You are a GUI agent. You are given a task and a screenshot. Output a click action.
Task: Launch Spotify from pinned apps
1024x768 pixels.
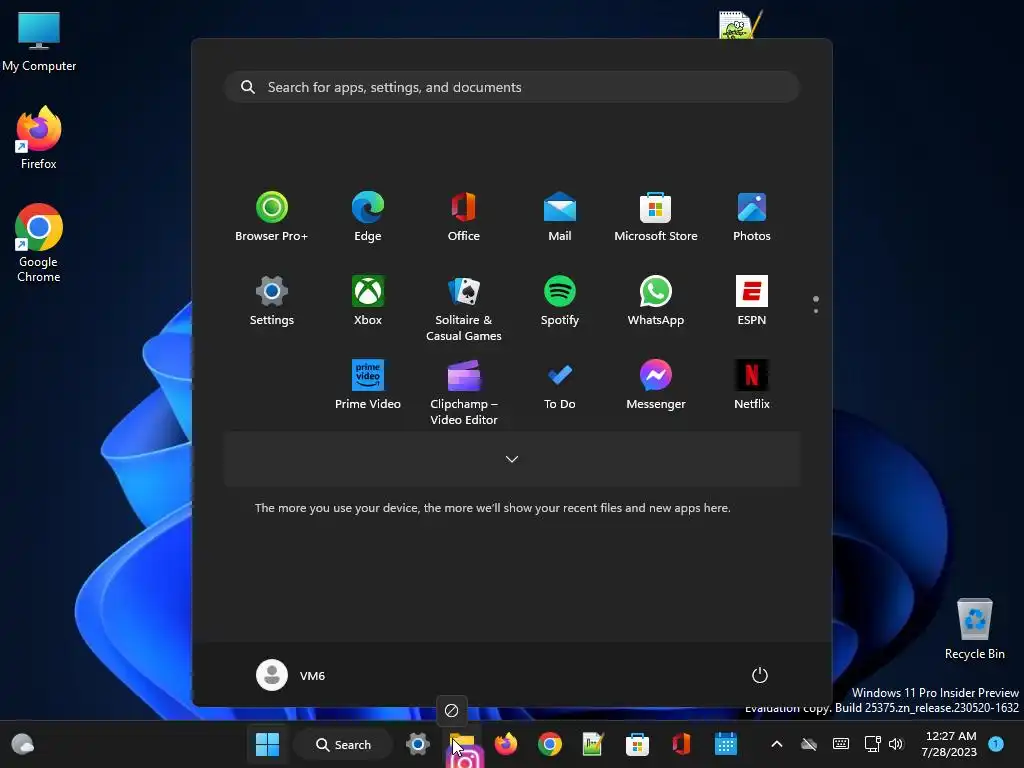(x=560, y=300)
